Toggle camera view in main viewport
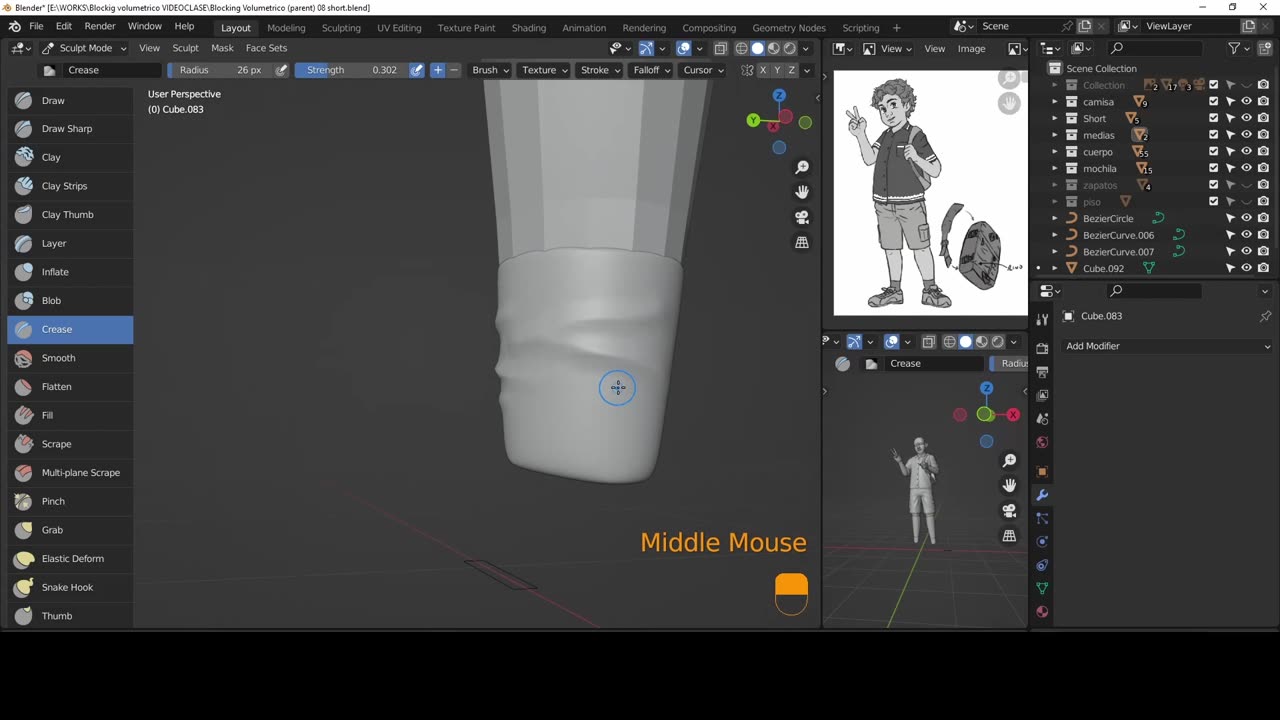The width and height of the screenshot is (1280, 720). click(802, 217)
